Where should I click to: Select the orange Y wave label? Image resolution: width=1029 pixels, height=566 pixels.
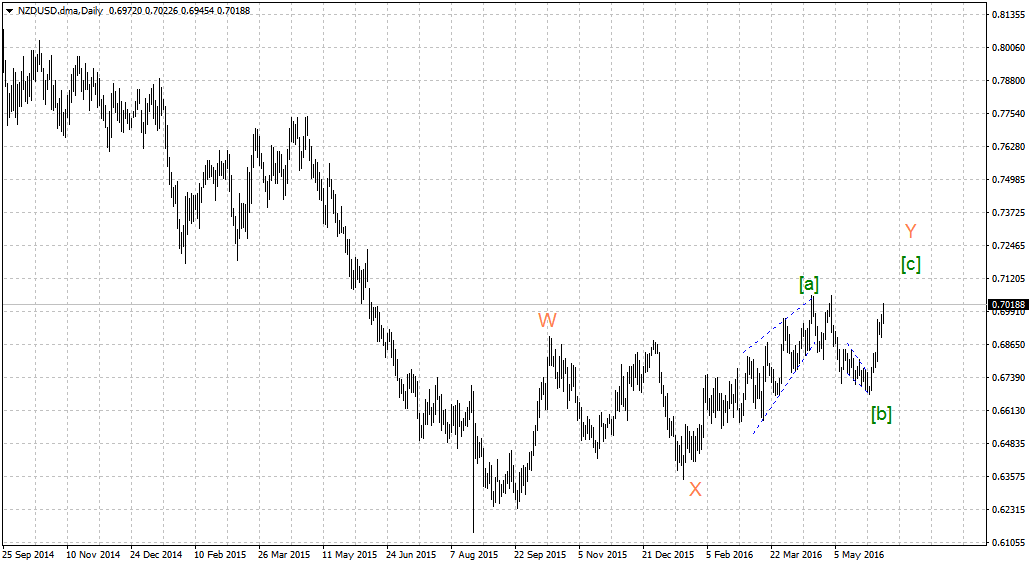(910, 231)
